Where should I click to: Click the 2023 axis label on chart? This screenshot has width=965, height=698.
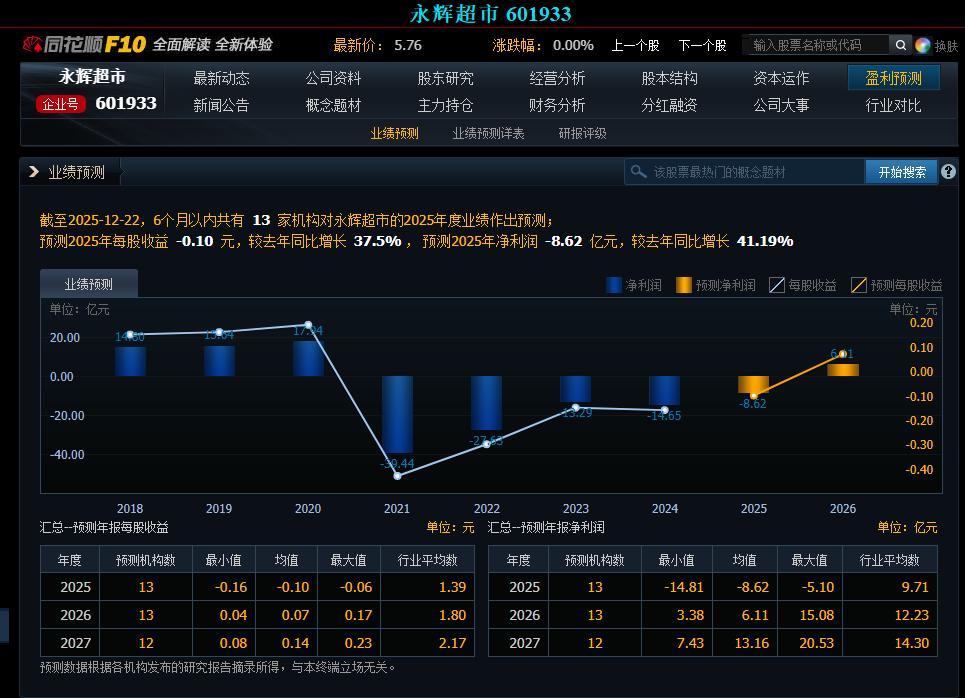576,508
